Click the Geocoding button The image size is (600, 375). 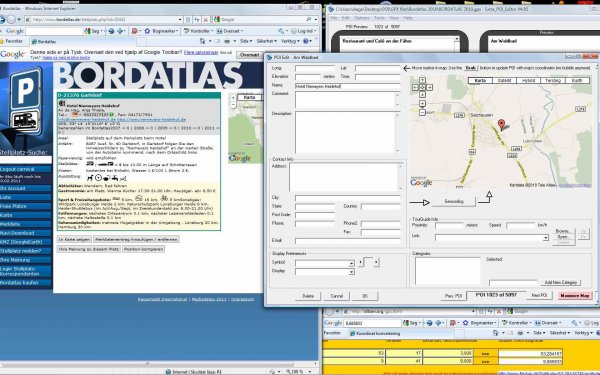tap(454, 201)
